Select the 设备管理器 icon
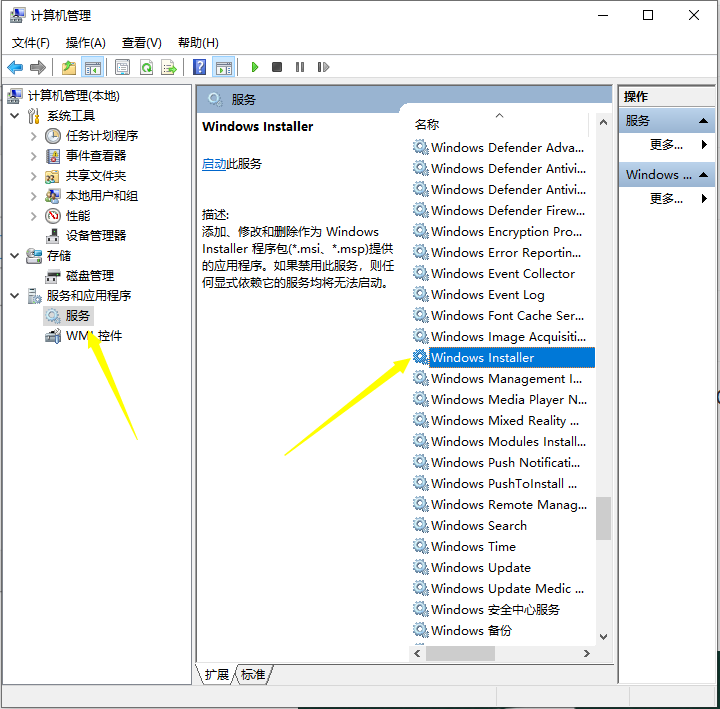Screen dimensions: 720x709 click(x=53, y=236)
